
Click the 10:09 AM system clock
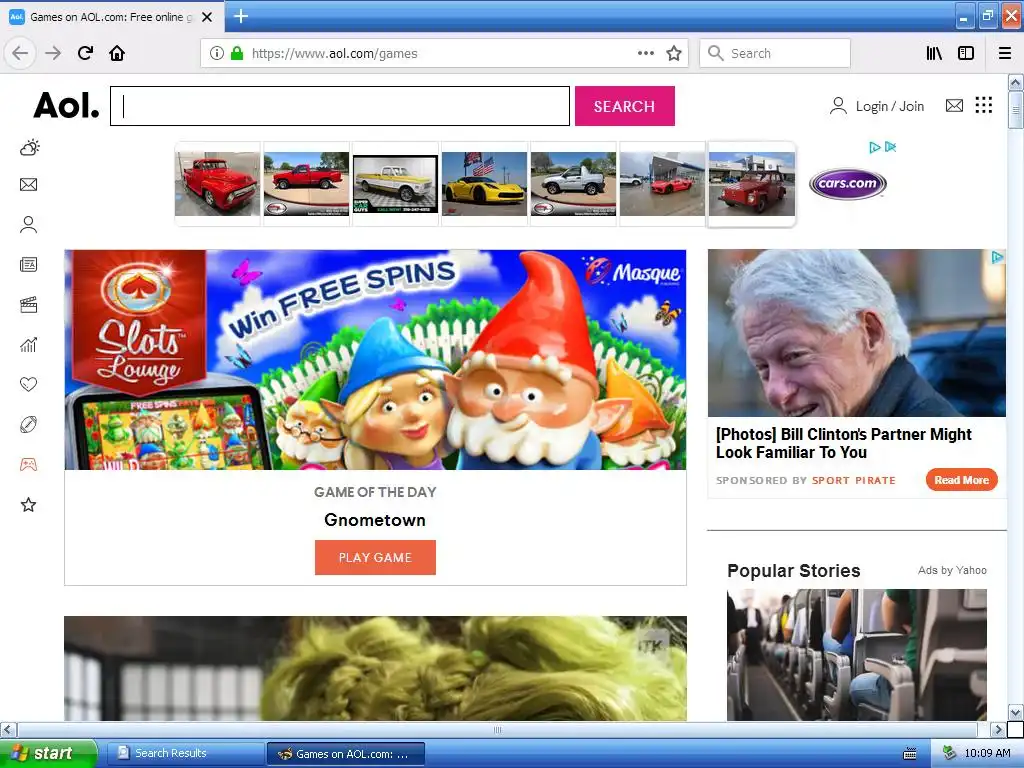987,753
